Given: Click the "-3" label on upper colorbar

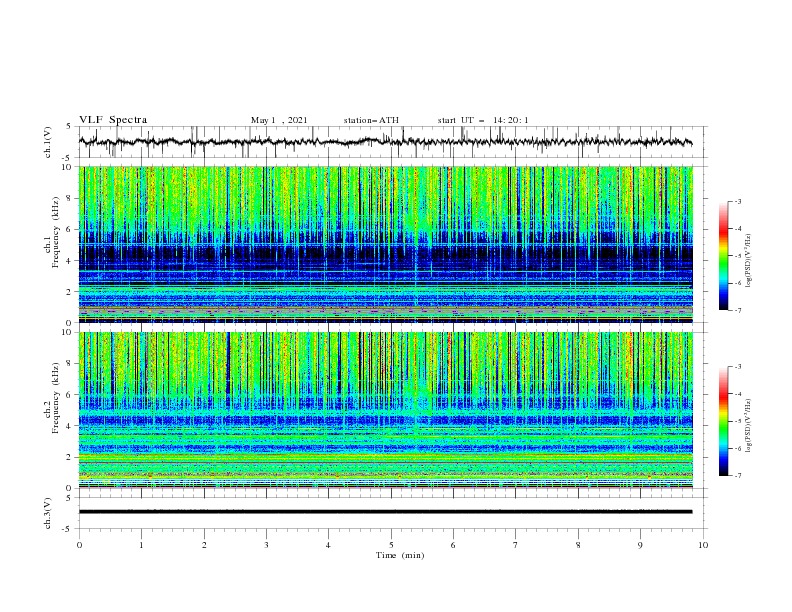Looking at the screenshot, I should click(738, 201).
